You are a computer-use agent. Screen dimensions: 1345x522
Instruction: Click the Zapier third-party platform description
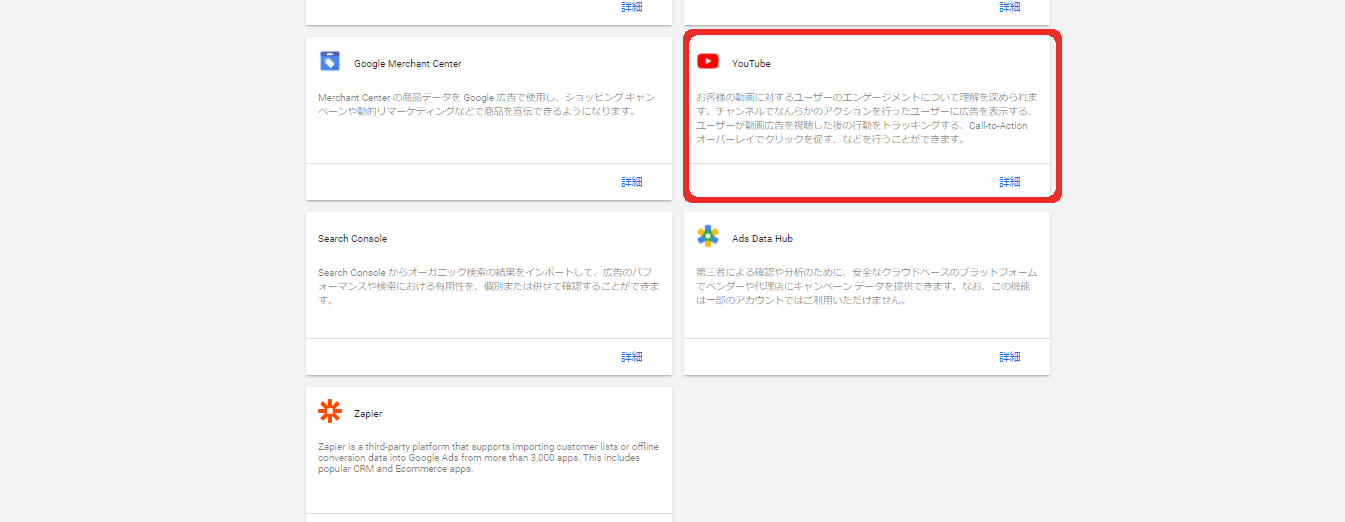click(488, 457)
